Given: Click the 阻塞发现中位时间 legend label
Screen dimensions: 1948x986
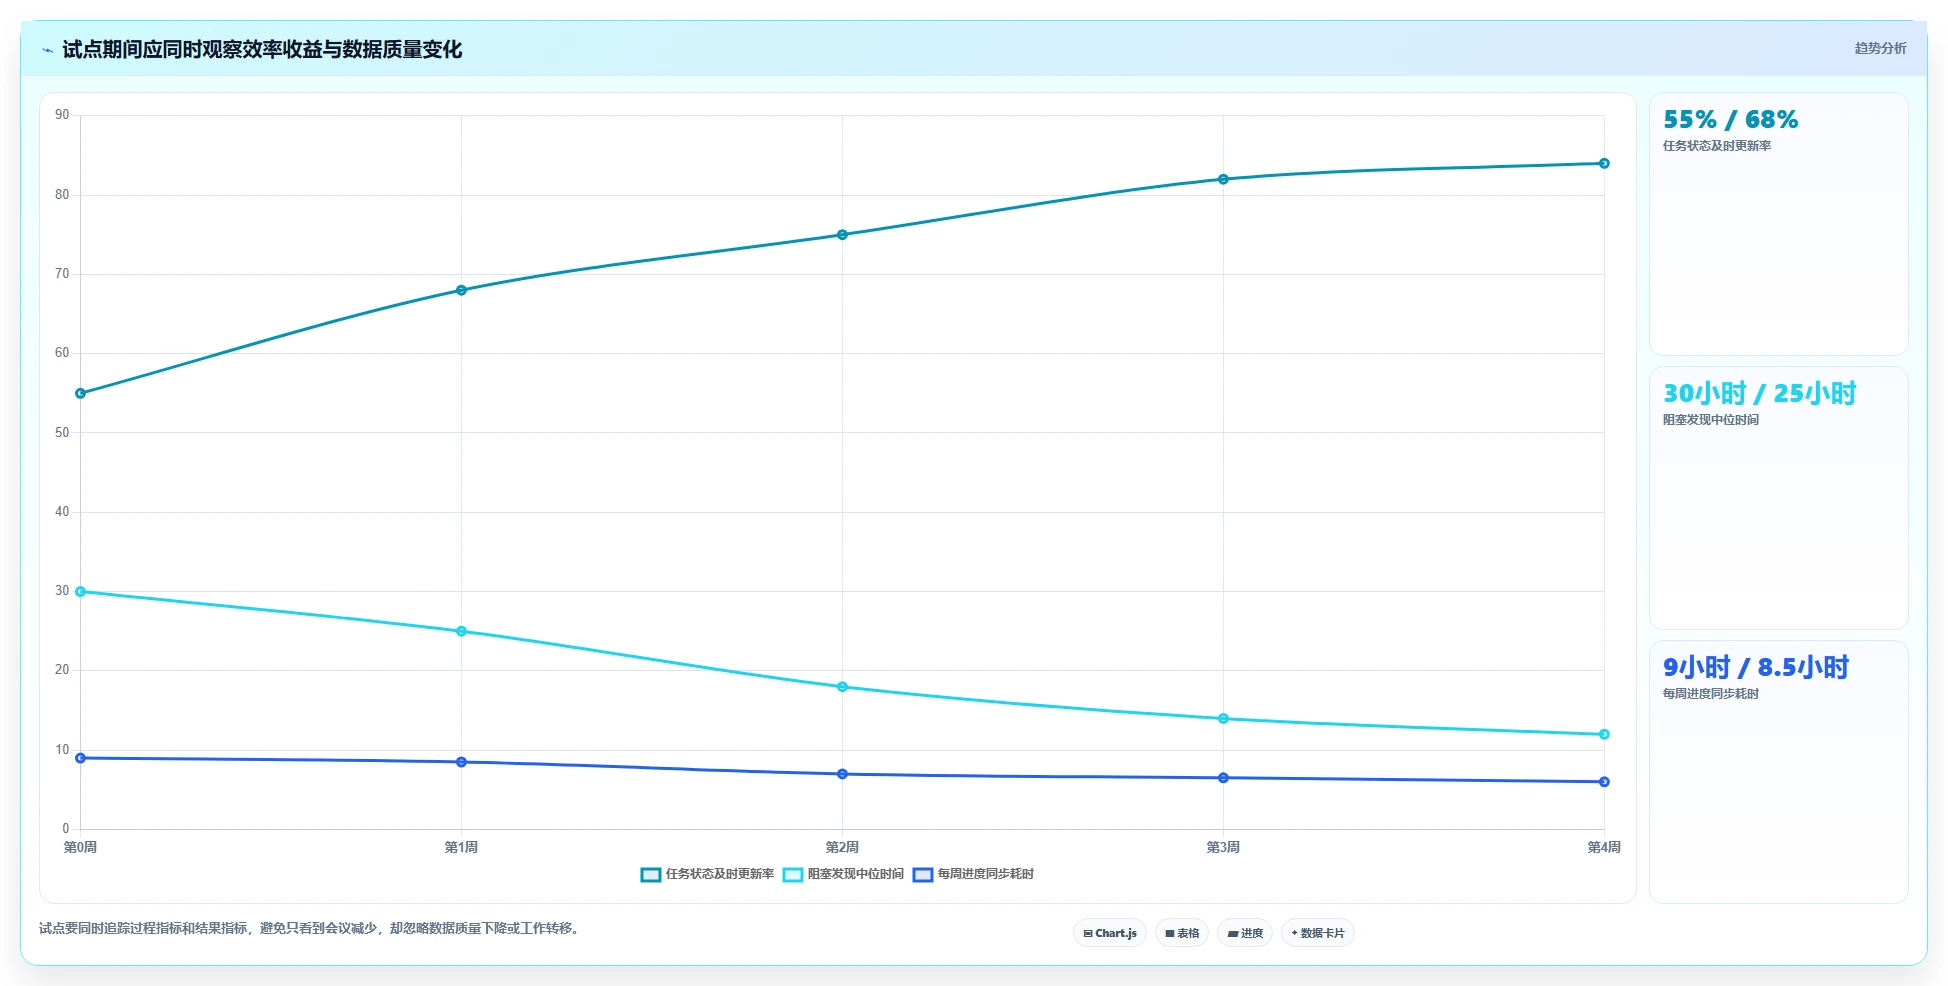Looking at the screenshot, I should 856,874.
